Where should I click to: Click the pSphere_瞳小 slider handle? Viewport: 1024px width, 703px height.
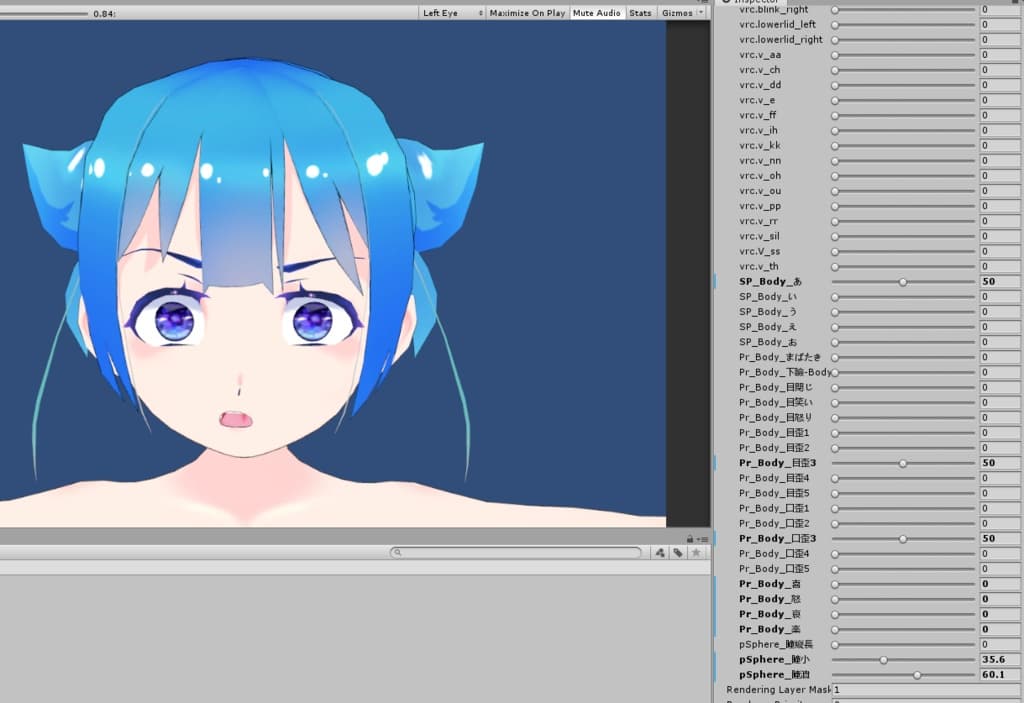[x=883, y=660]
